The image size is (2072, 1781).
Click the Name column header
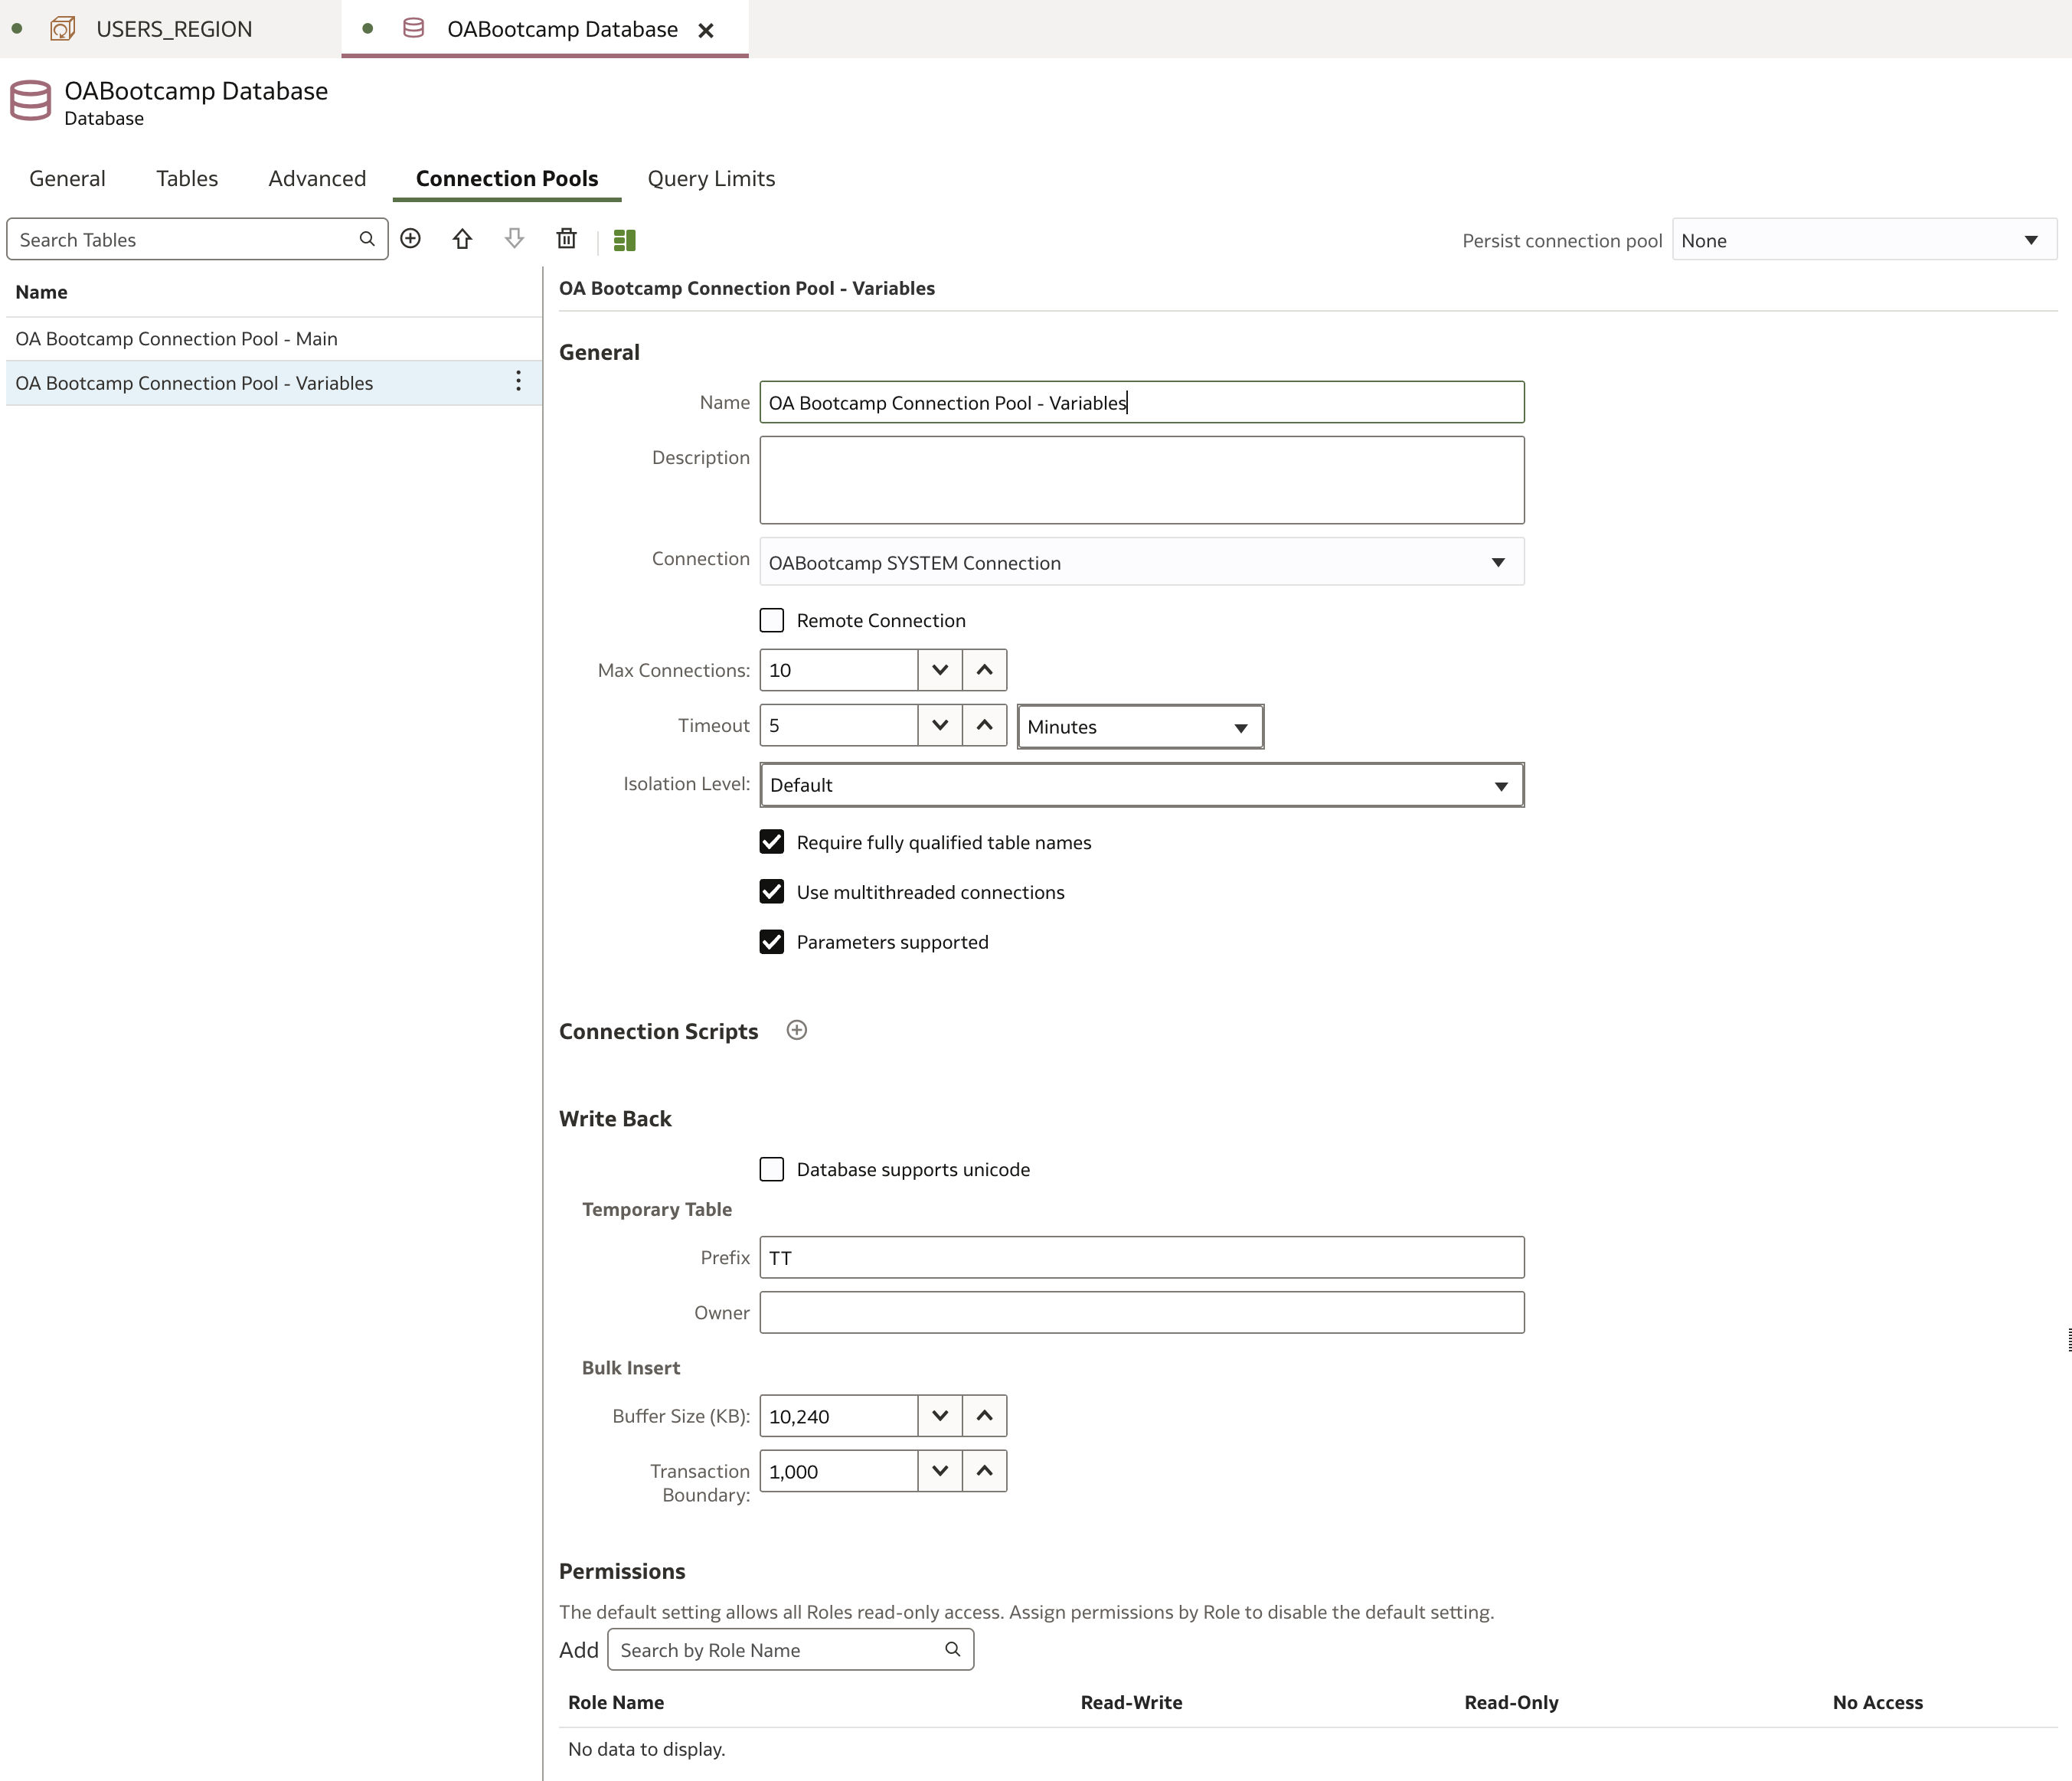(x=42, y=292)
